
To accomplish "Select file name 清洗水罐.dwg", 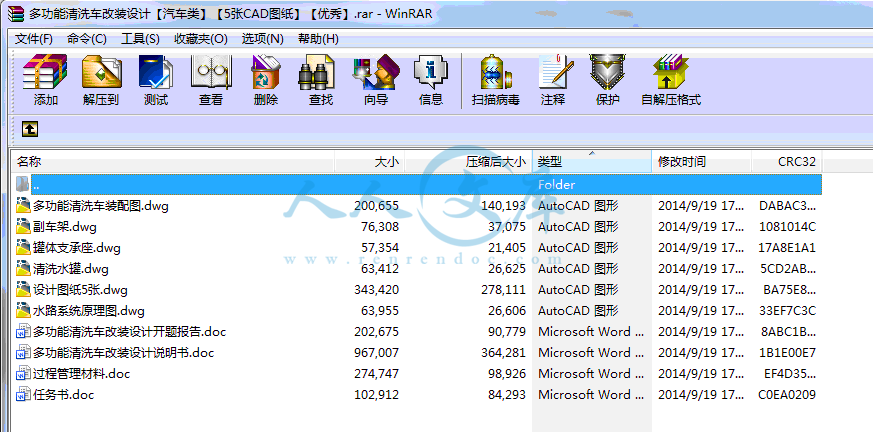I will (x=71, y=269).
